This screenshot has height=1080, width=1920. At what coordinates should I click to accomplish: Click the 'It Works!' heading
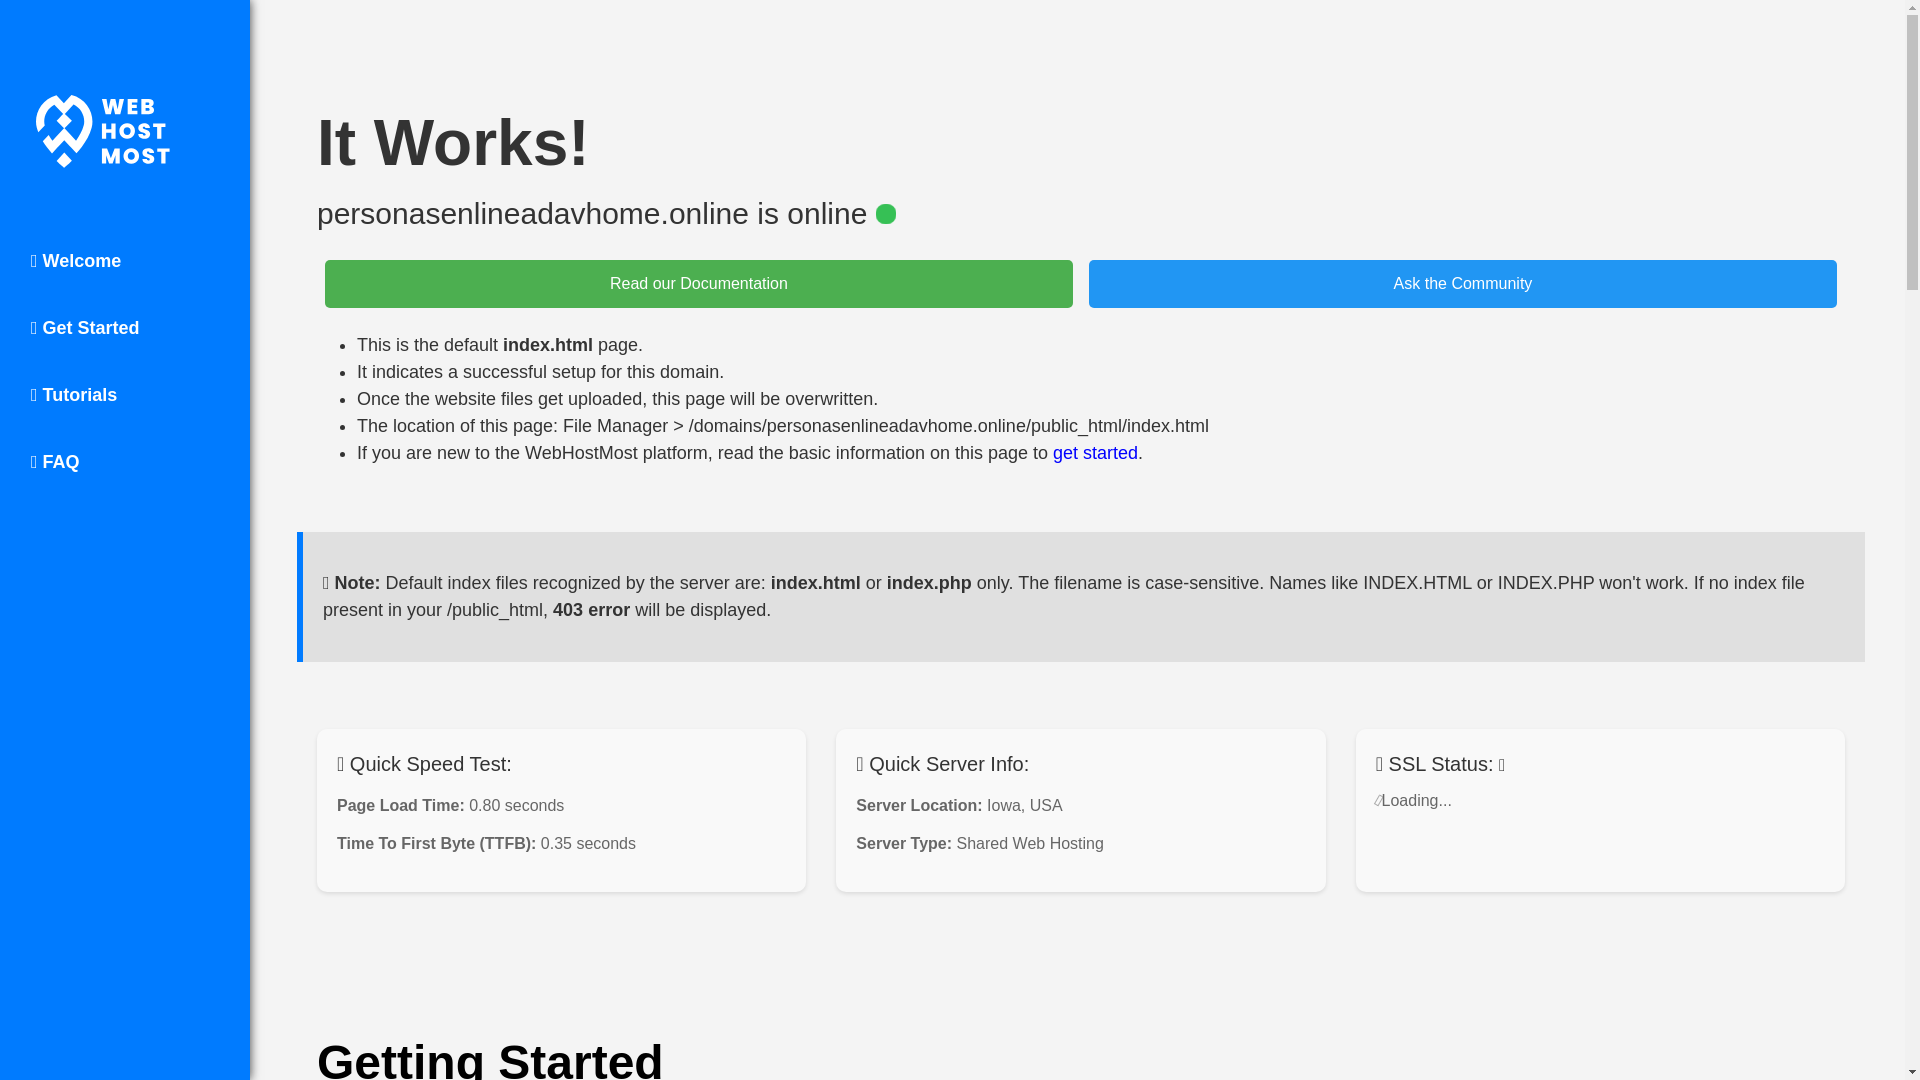pos(453,142)
